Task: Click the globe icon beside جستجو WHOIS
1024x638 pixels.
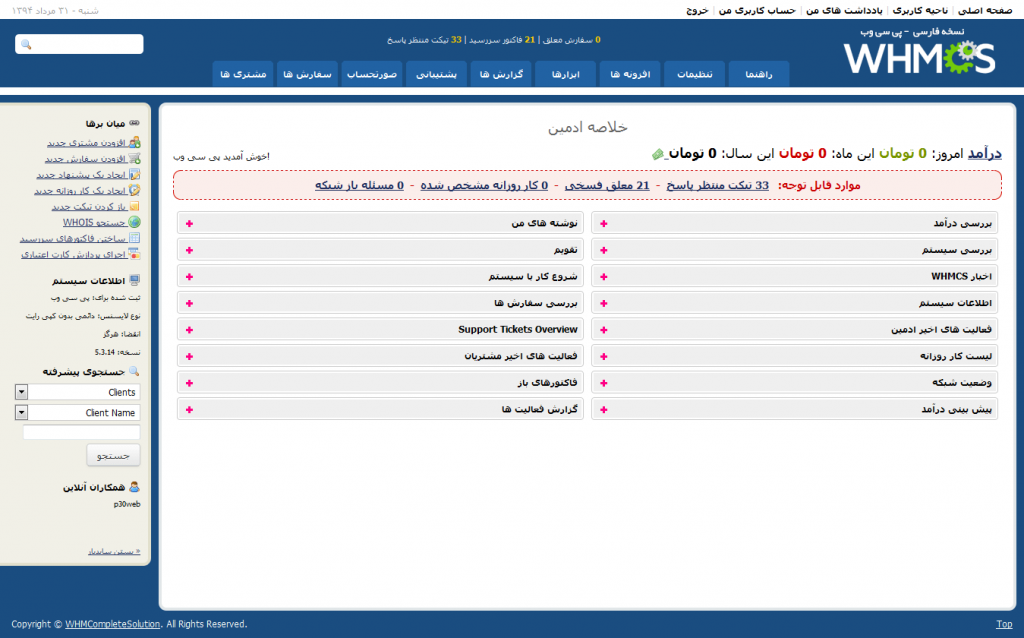Action: point(135,222)
